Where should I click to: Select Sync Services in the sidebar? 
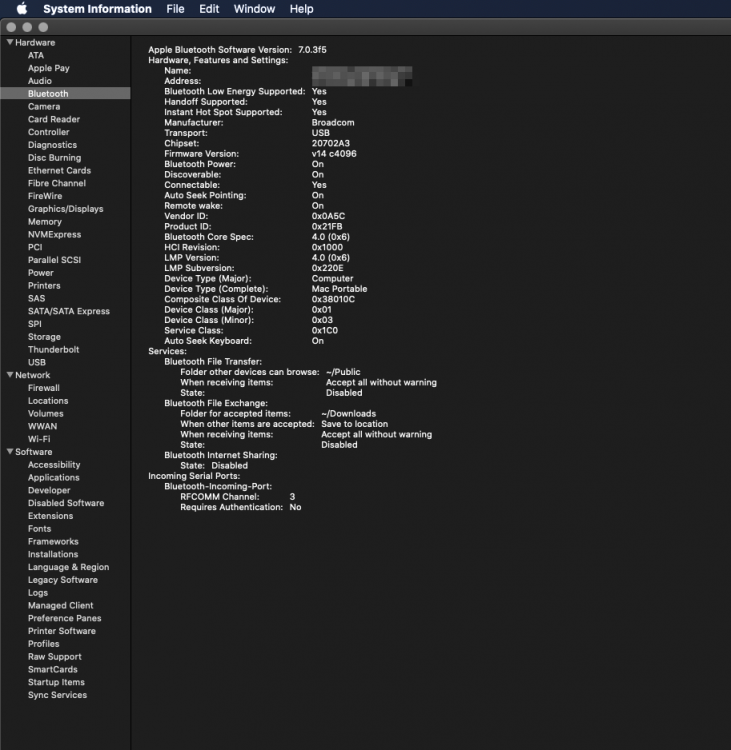pos(57,695)
